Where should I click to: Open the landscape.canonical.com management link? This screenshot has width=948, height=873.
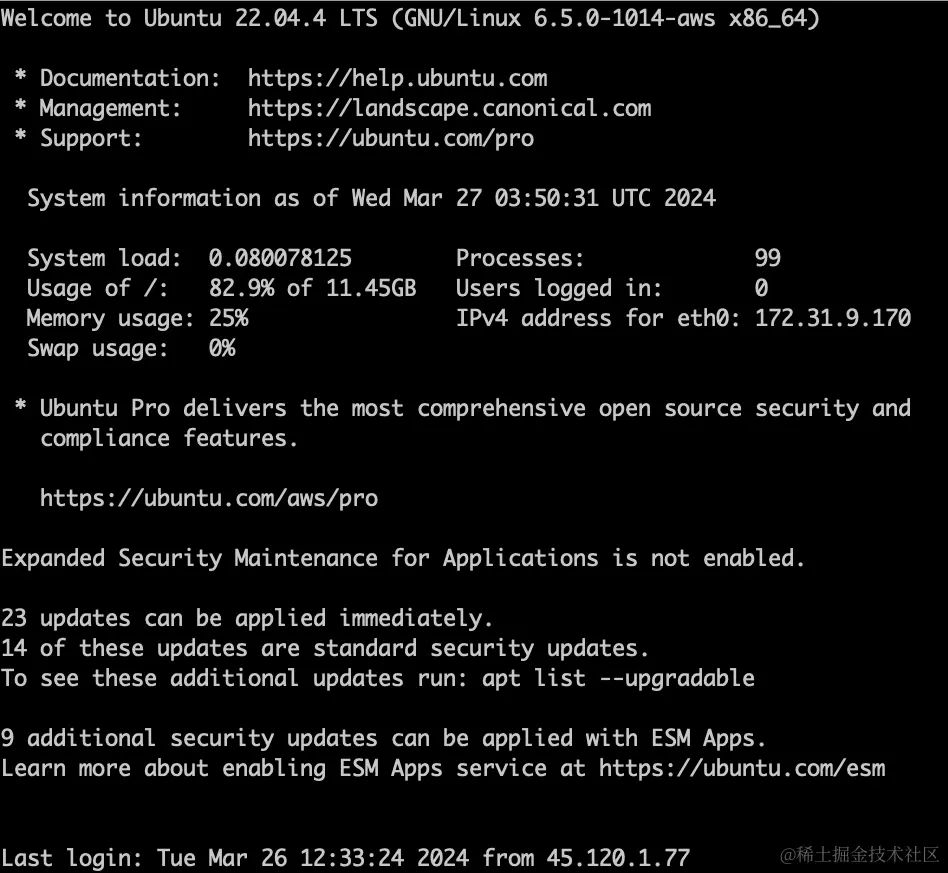point(449,108)
